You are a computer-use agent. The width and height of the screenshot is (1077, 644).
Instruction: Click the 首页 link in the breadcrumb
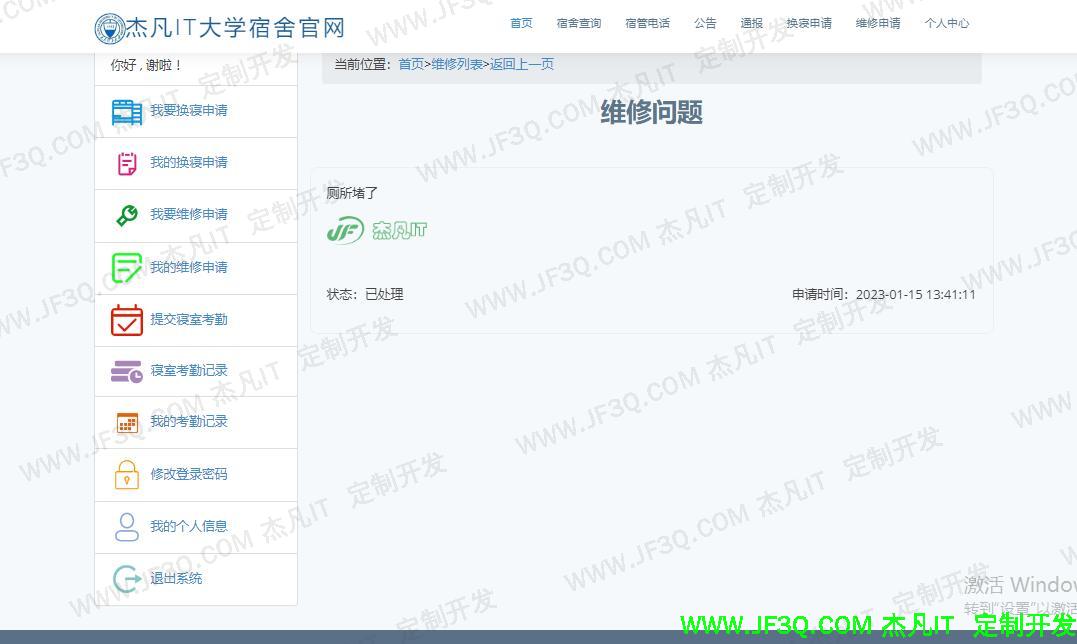tap(410, 63)
